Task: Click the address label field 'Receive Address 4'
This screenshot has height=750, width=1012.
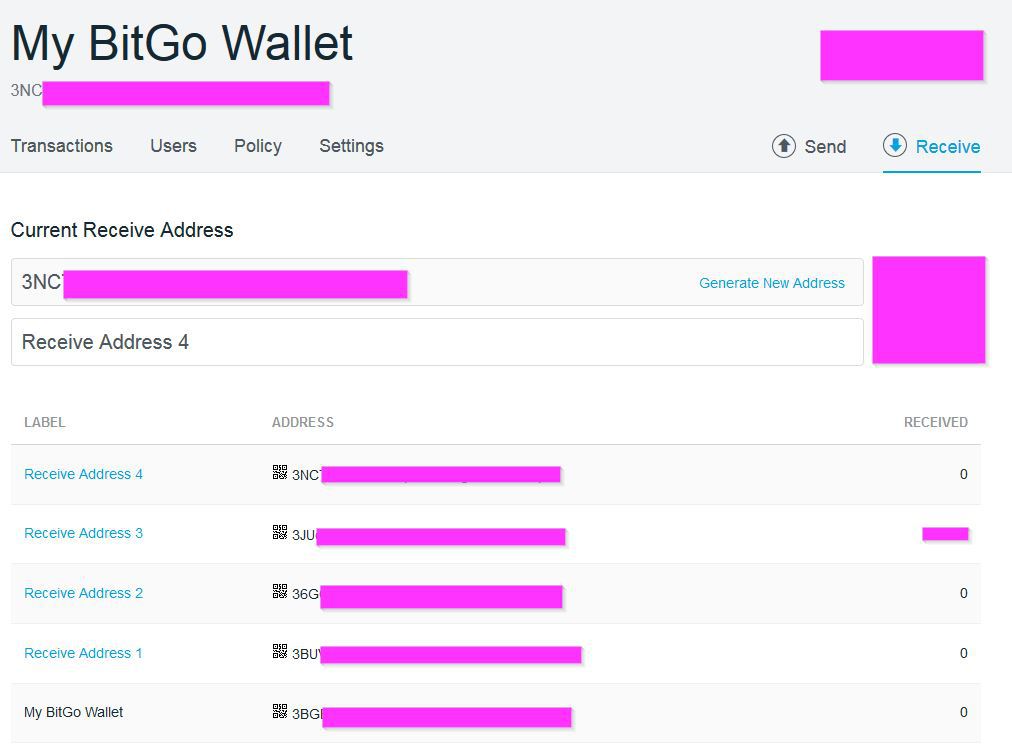Action: coord(437,342)
